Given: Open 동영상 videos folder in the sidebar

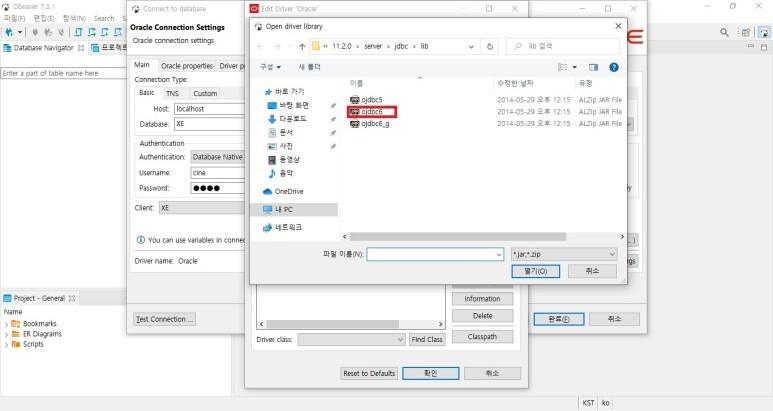Looking at the screenshot, I should [283, 160].
